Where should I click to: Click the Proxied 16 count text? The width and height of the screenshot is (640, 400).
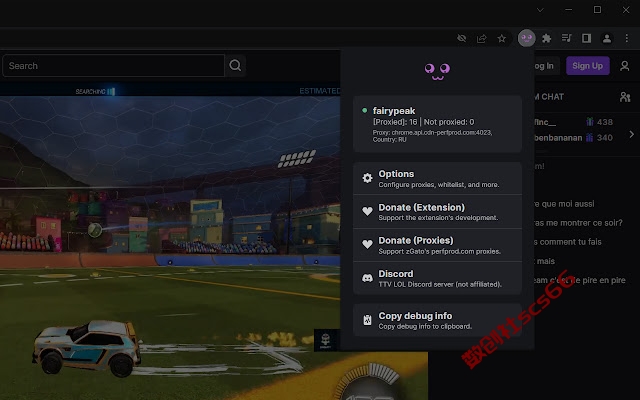point(395,122)
